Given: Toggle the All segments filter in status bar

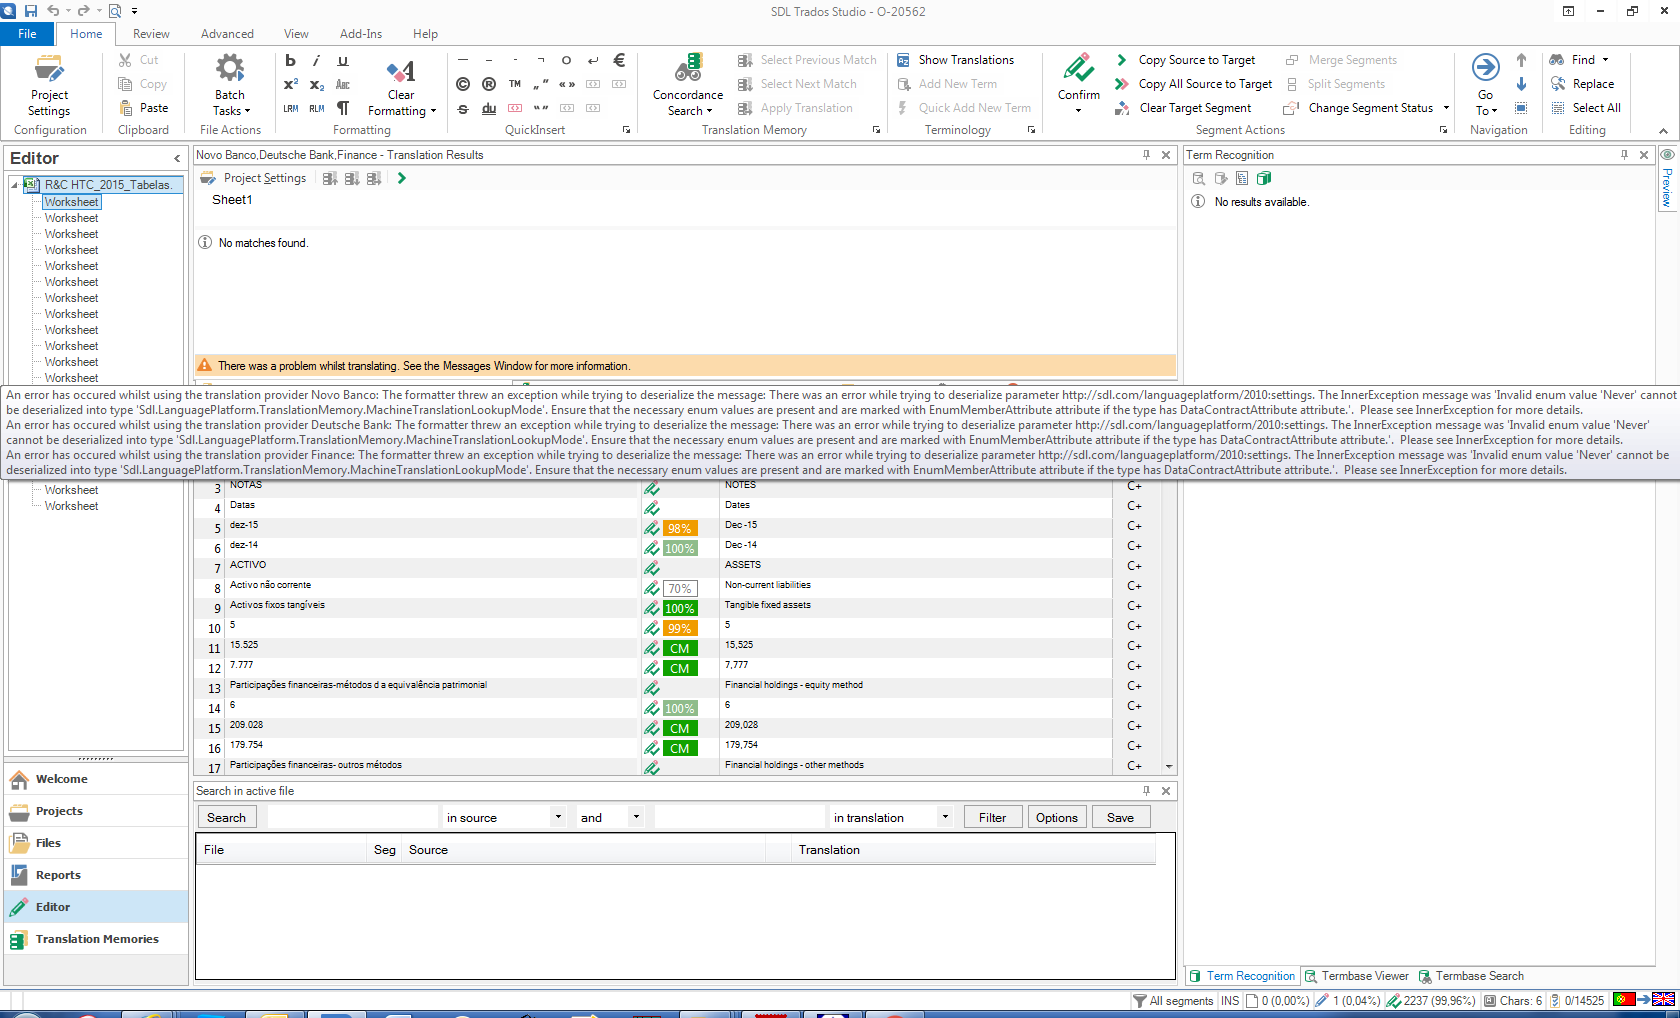Looking at the screenshot, I should tap(1173, 1001).
